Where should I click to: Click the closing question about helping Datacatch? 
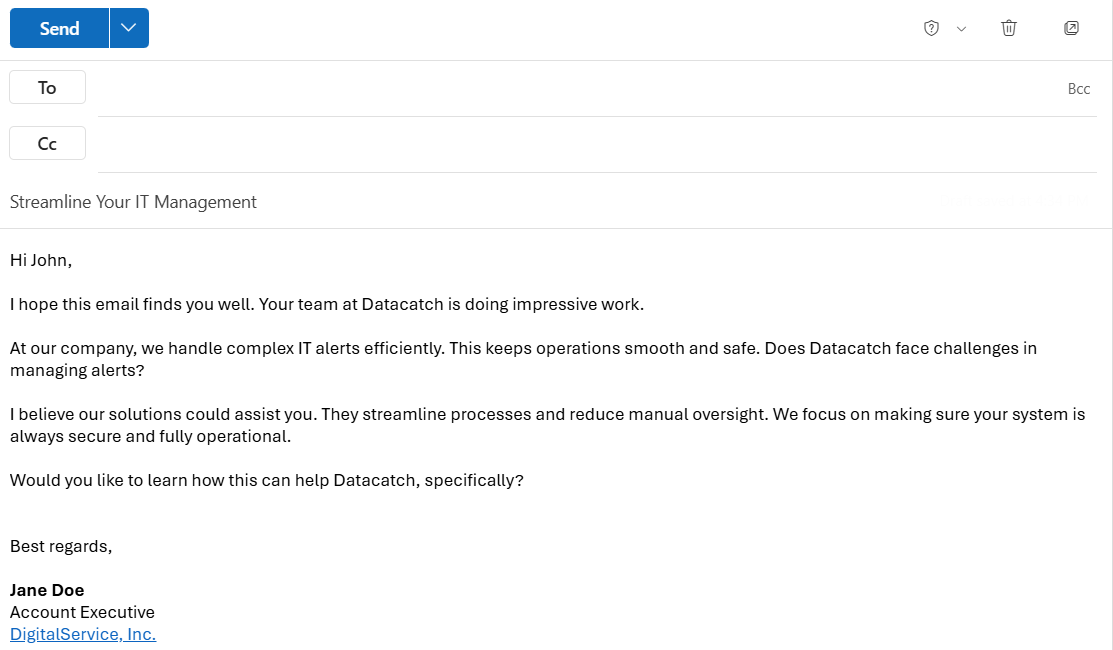pos(267,480)
